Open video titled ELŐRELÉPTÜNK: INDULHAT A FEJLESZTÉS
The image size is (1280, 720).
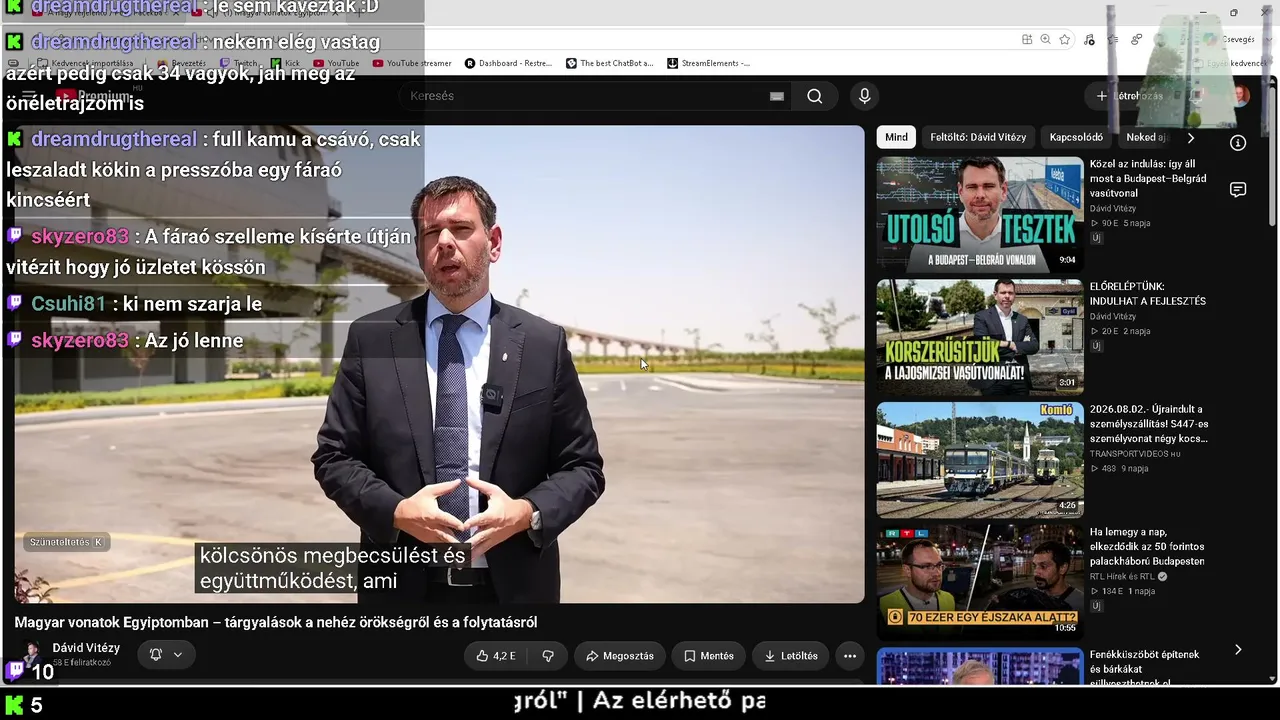(x=1148, y=294)
